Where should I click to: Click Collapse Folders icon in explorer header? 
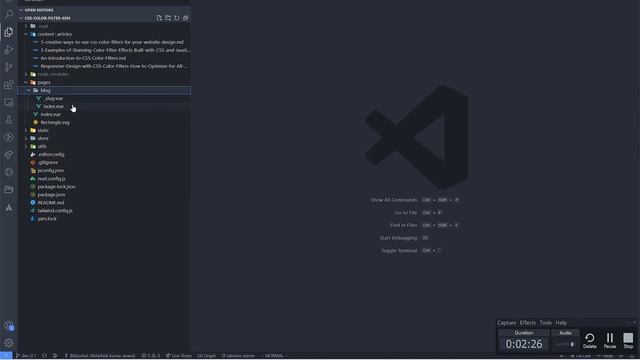[186, 18]
